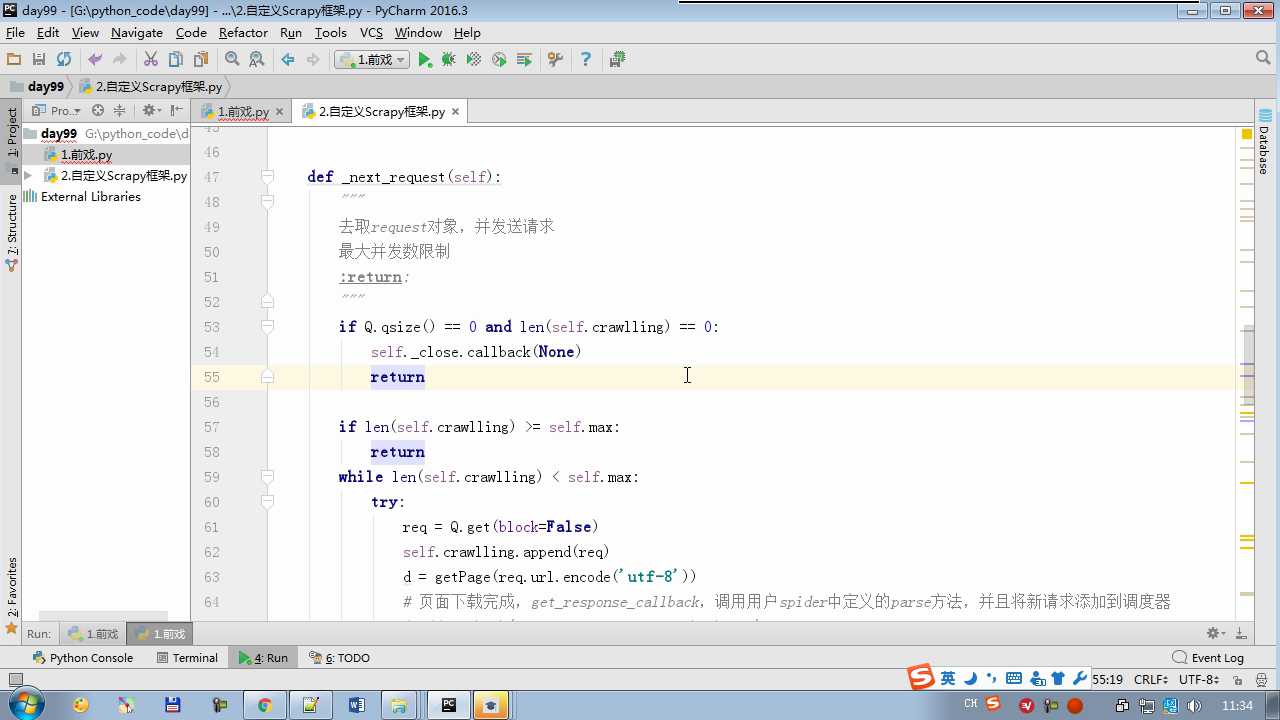Image resolution: width=1280 pixels, height=720 pixels.
Task: Select External Libraries in project tree
Action: coord(90,197)
